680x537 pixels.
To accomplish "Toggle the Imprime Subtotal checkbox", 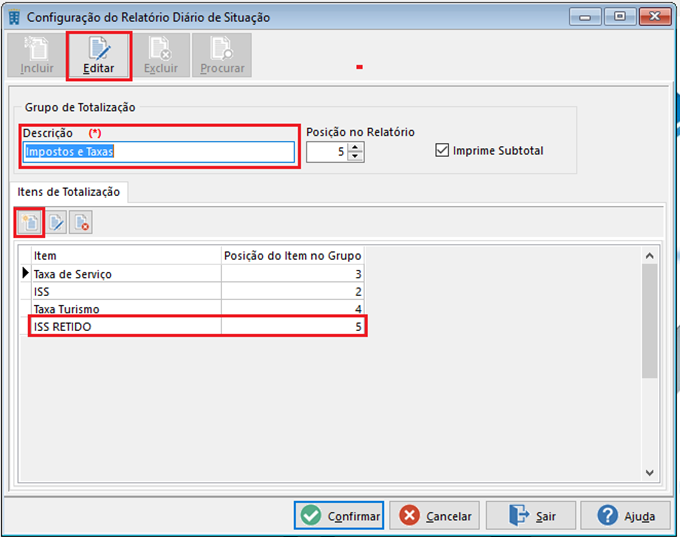I will point(442,151).
